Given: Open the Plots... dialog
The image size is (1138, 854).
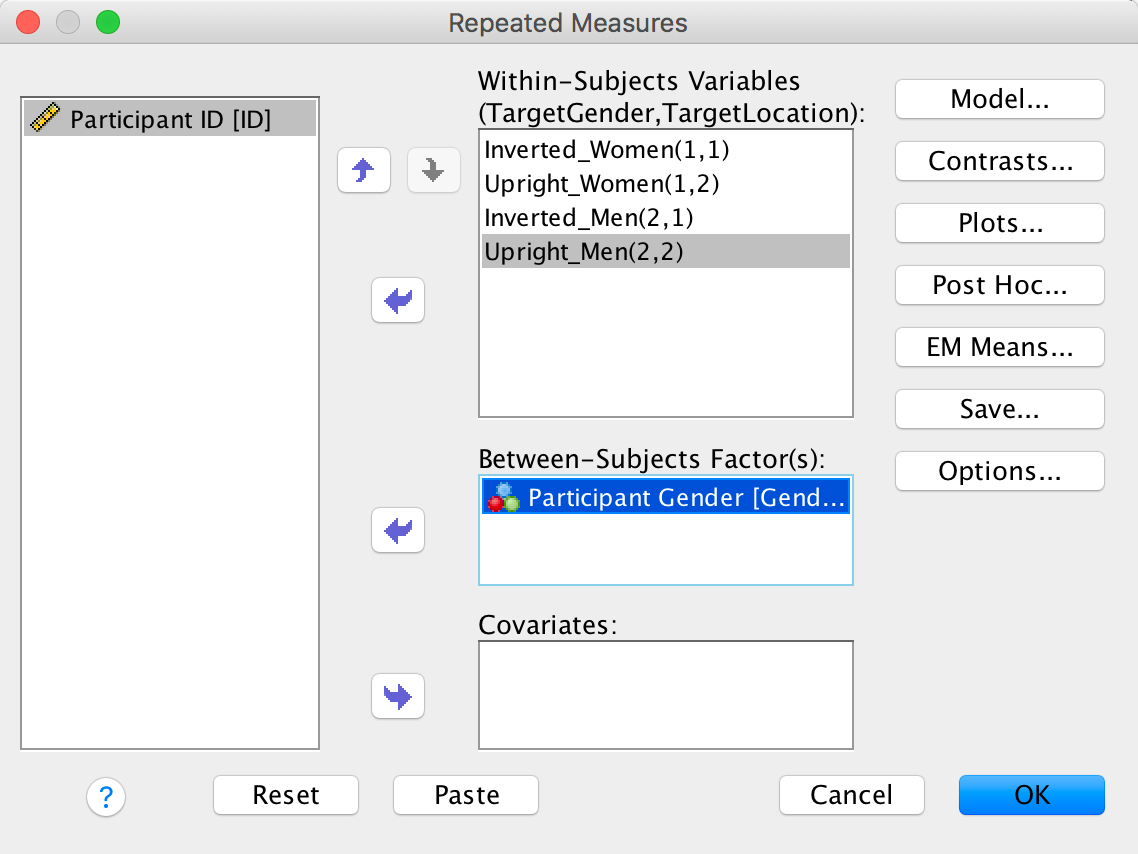Looking at the screenshot, I should point(999,223).
